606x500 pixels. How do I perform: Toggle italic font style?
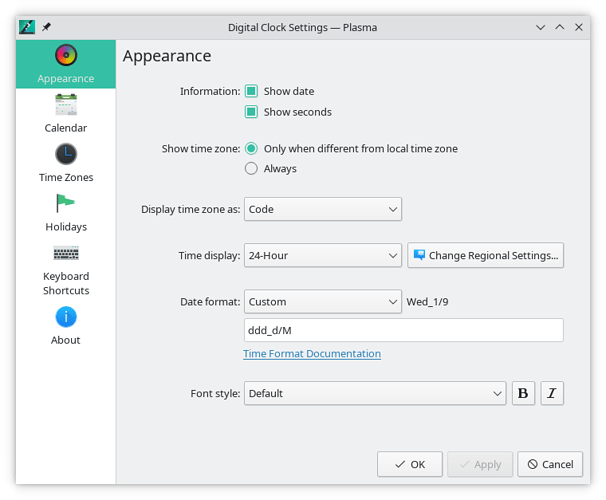[x=552, y=393]
